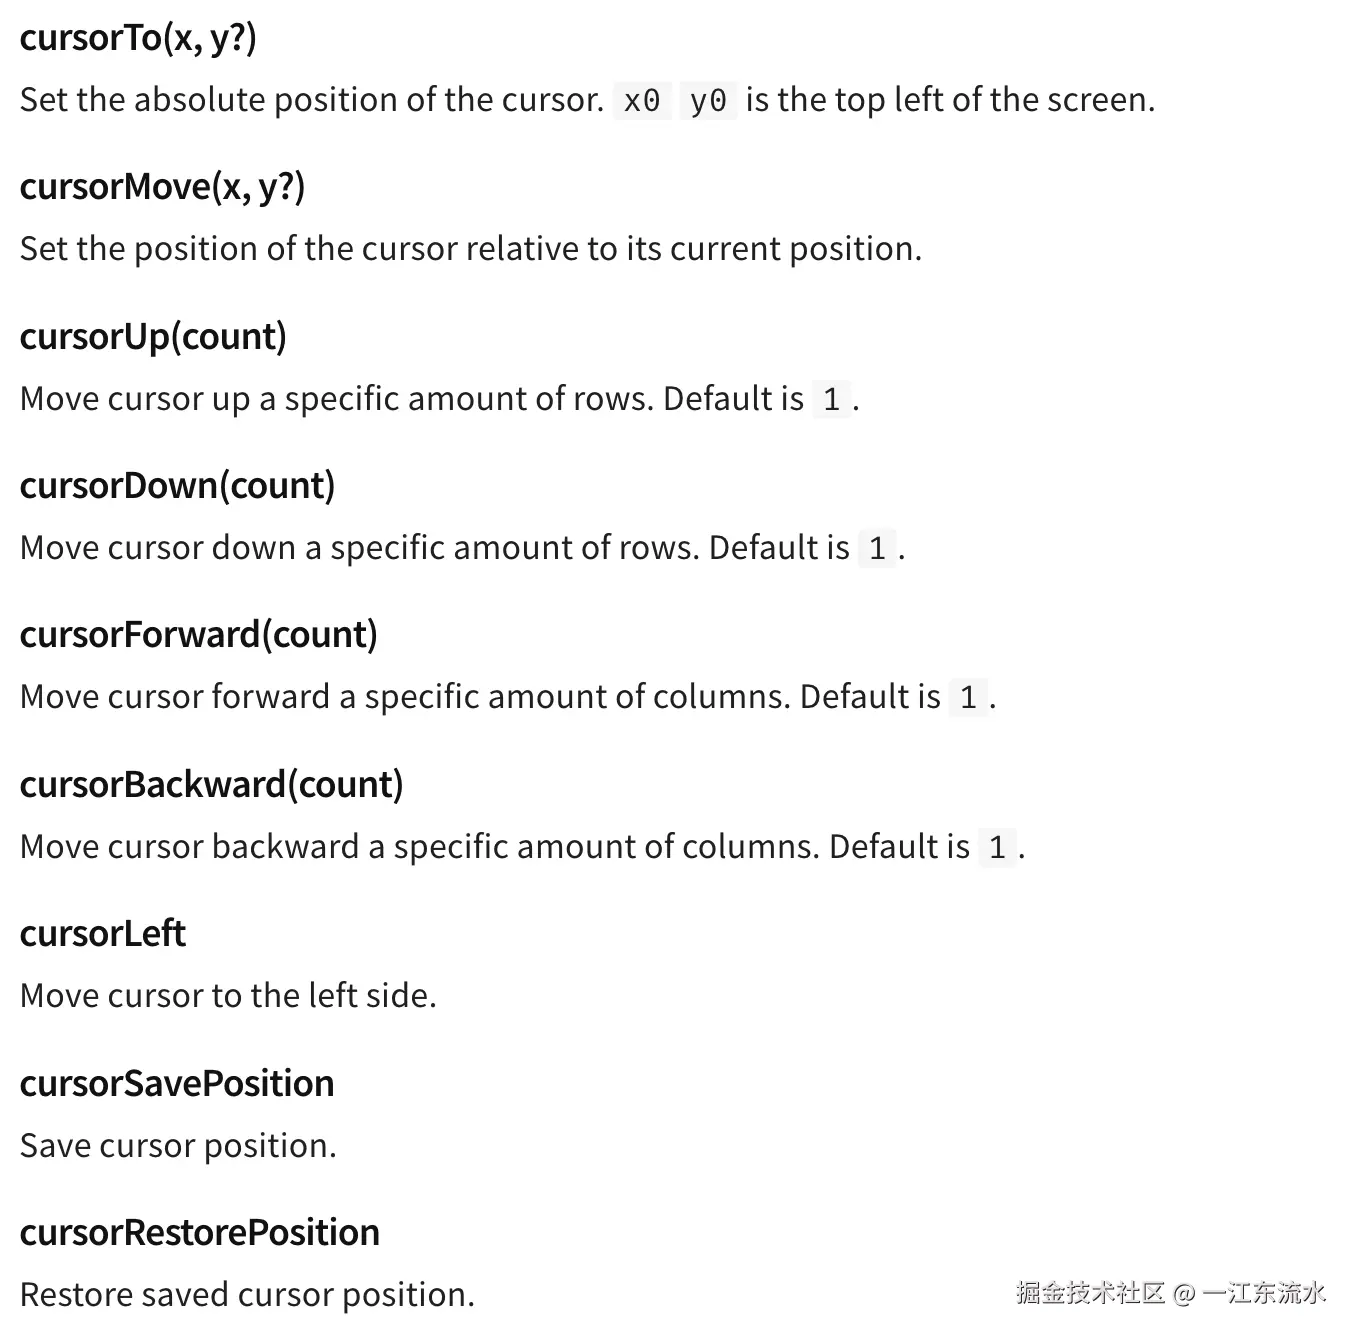Click the cursorUp(count) heading
The width and height of the screenshot is (1360, 1340).
point(153,337)
